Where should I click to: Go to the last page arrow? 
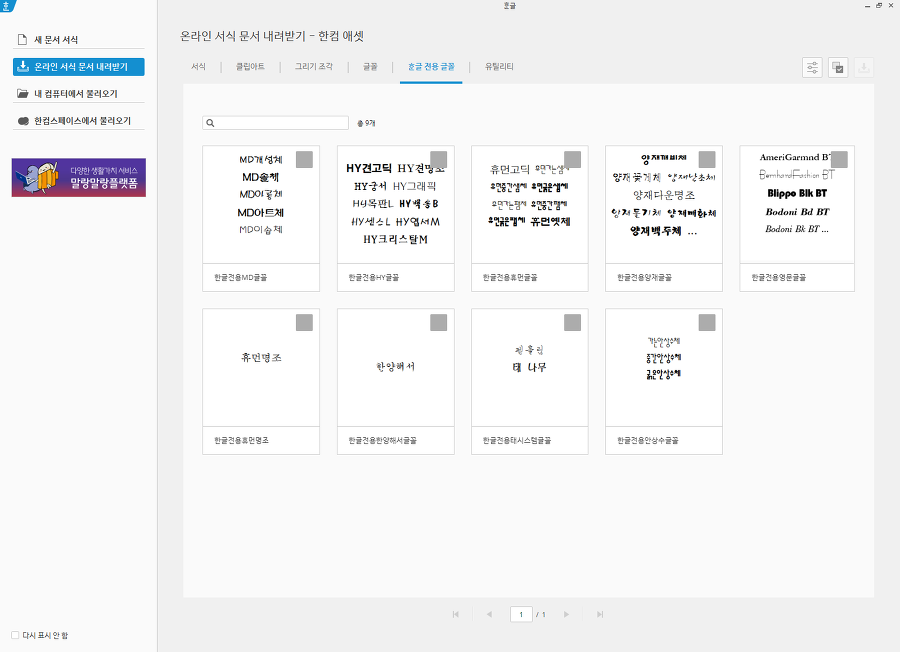coord(600,614)
